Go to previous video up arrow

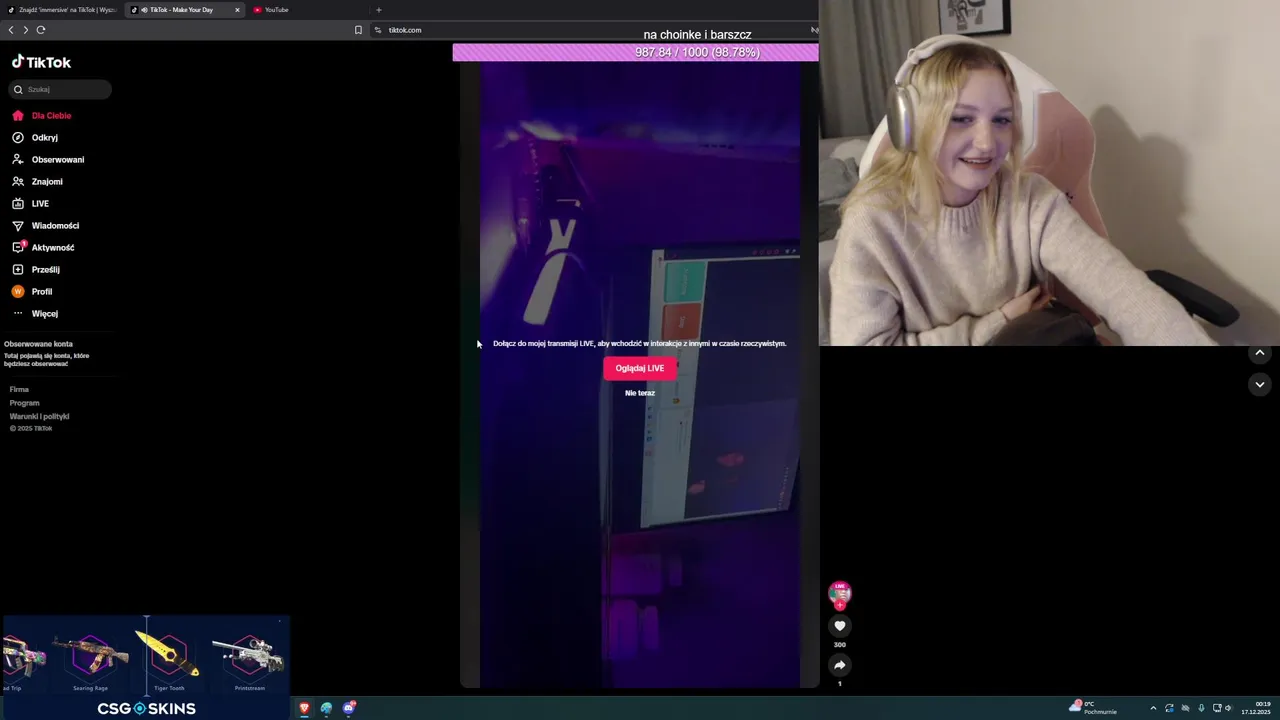(x=1260, y=353)
